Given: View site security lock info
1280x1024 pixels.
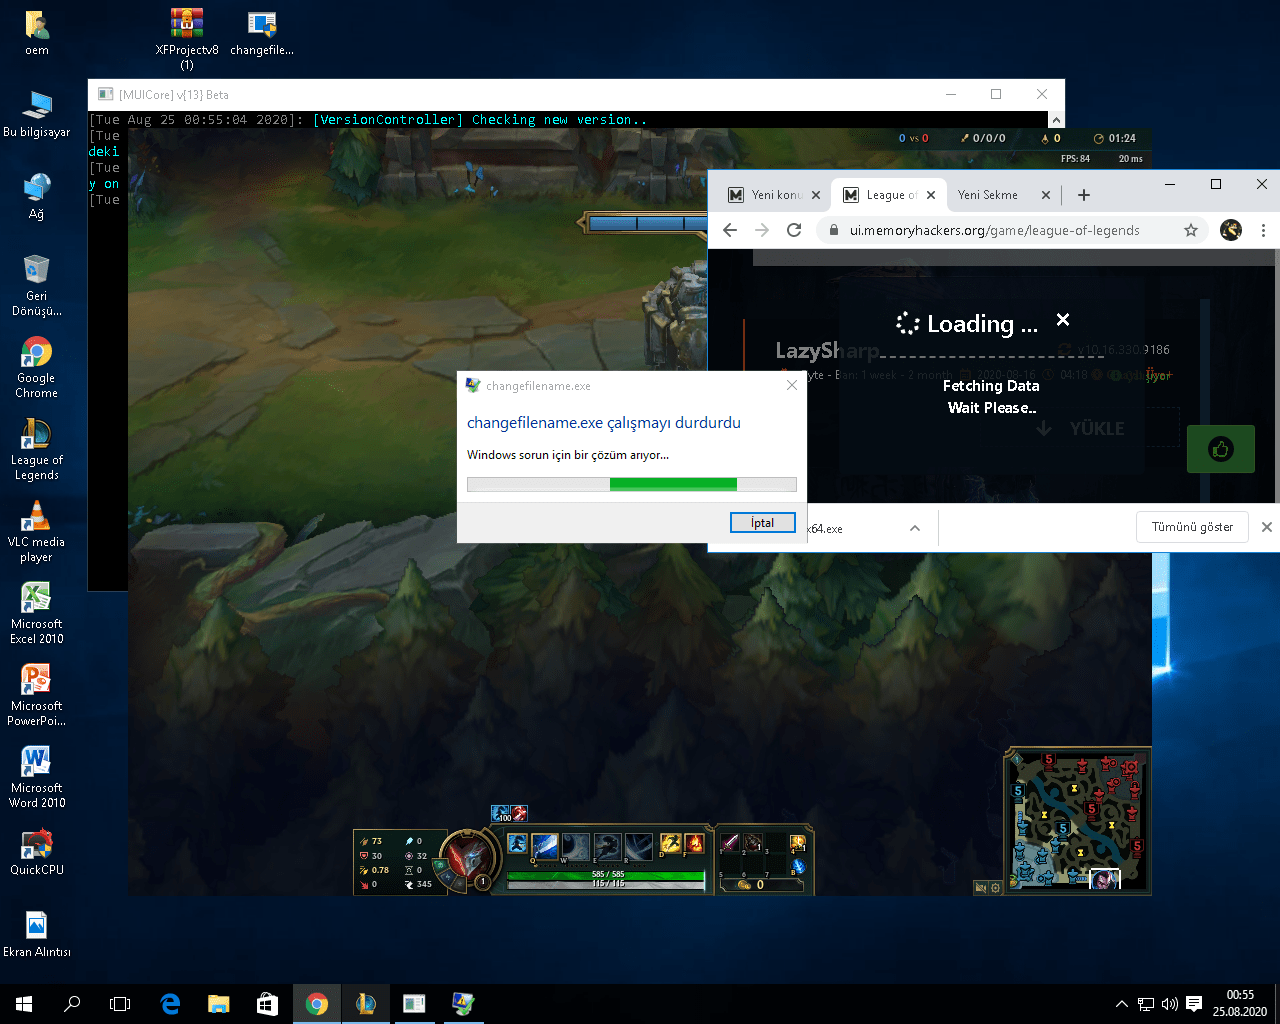Looking at the screenshot, I should [834, 230].
